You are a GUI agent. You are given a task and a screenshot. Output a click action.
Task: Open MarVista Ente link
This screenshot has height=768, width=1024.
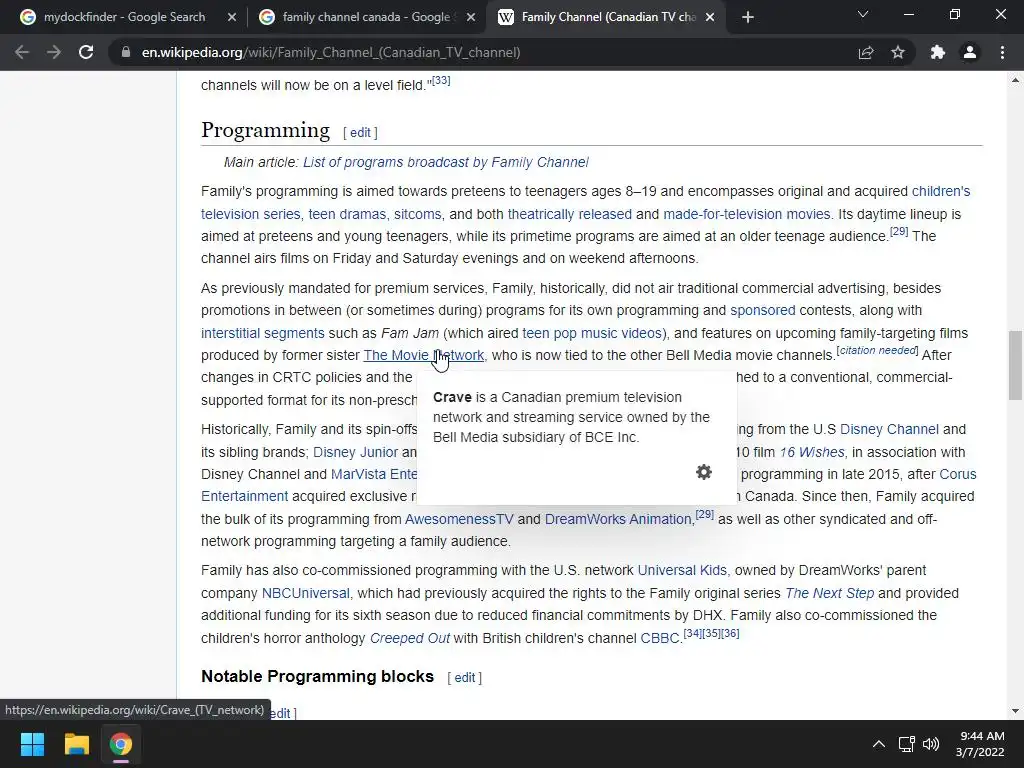pyautogui.click(x=374, y=475)
